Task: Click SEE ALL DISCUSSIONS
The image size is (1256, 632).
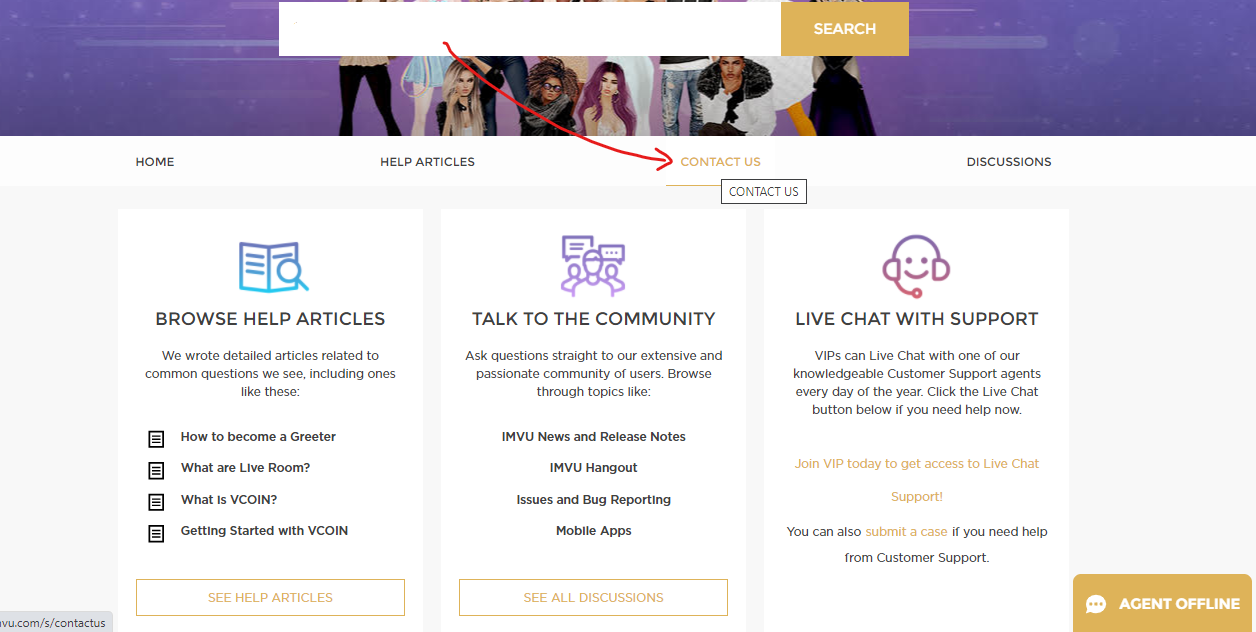Action: pyautogui.click(x=592, y=597)
